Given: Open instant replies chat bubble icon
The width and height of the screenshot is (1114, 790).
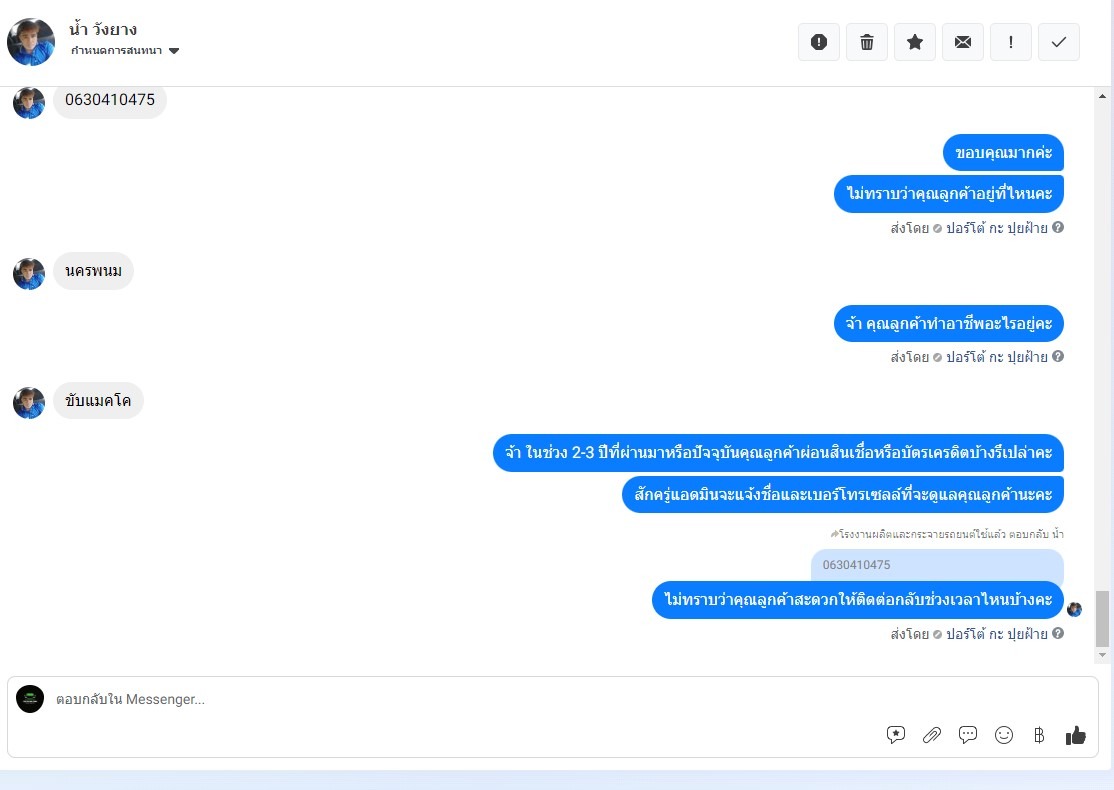Looking at the screenshot, I should (968, 735).
